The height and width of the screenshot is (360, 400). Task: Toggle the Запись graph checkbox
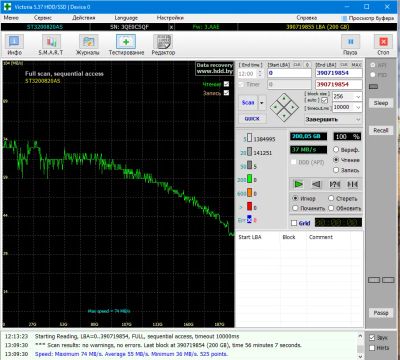(226, 93)
